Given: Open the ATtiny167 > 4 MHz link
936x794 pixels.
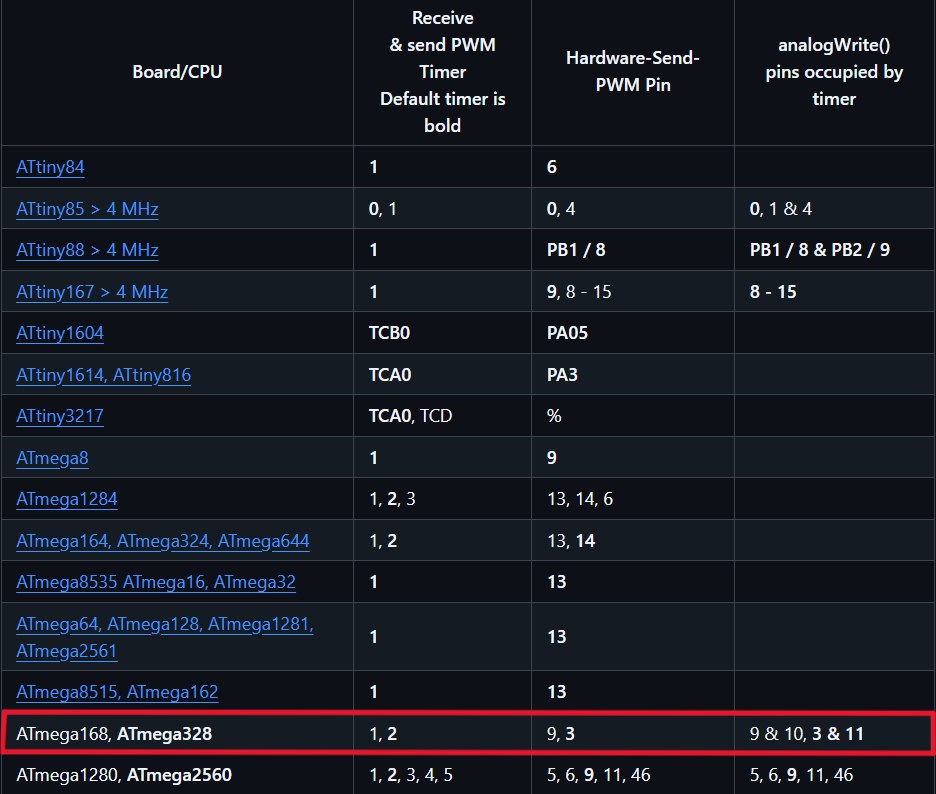Looking at the screenshot, I should click(x=92, y=292).
